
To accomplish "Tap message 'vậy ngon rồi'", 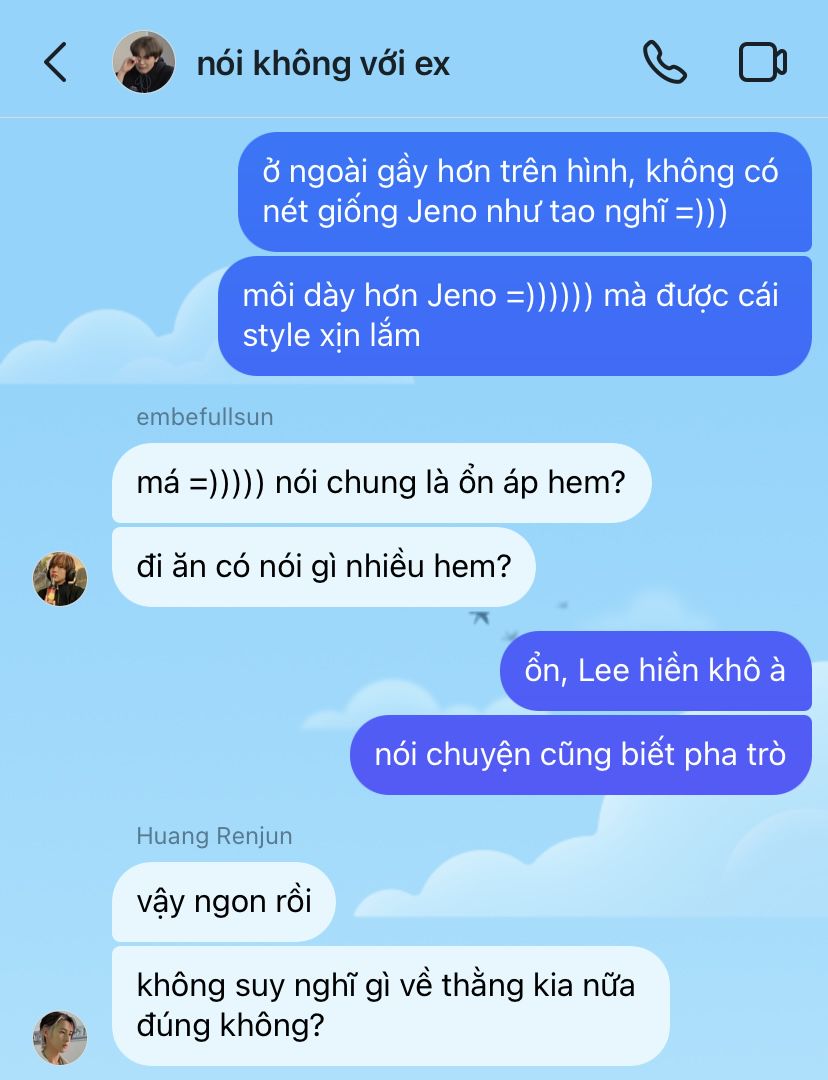I will click(x=224, y=902).
